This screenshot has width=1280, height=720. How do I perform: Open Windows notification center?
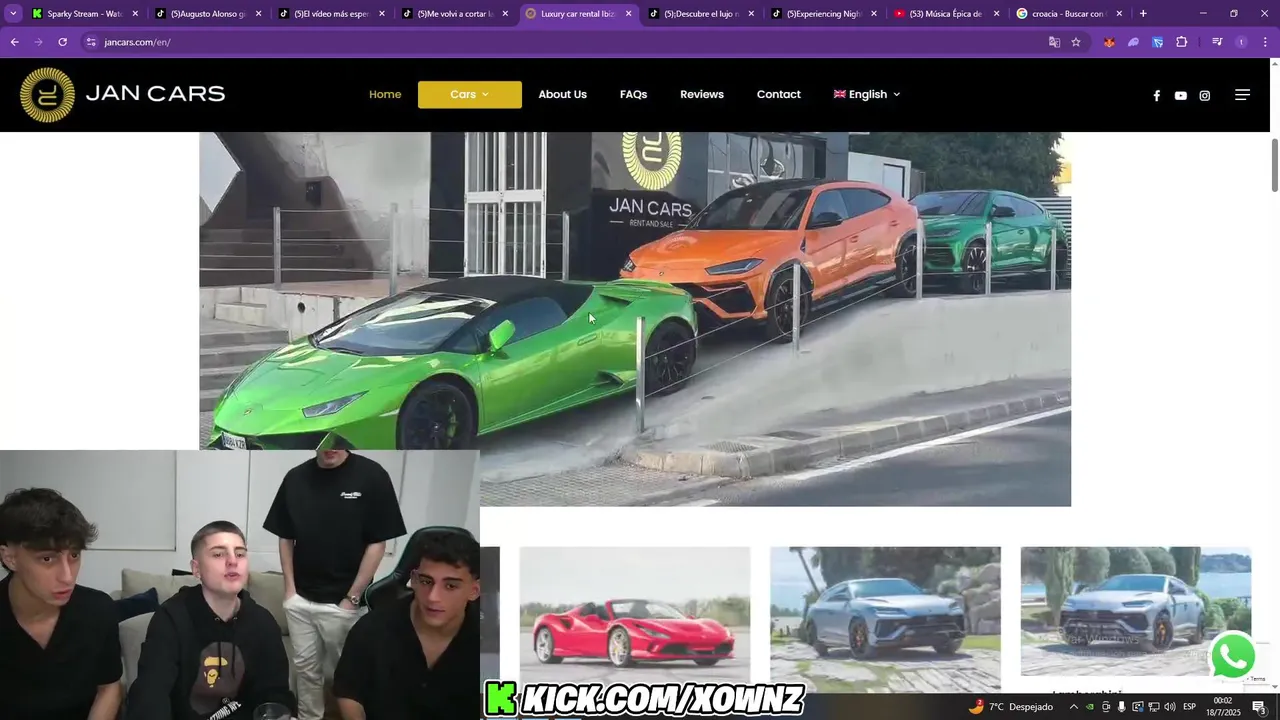coord(1259,707)
